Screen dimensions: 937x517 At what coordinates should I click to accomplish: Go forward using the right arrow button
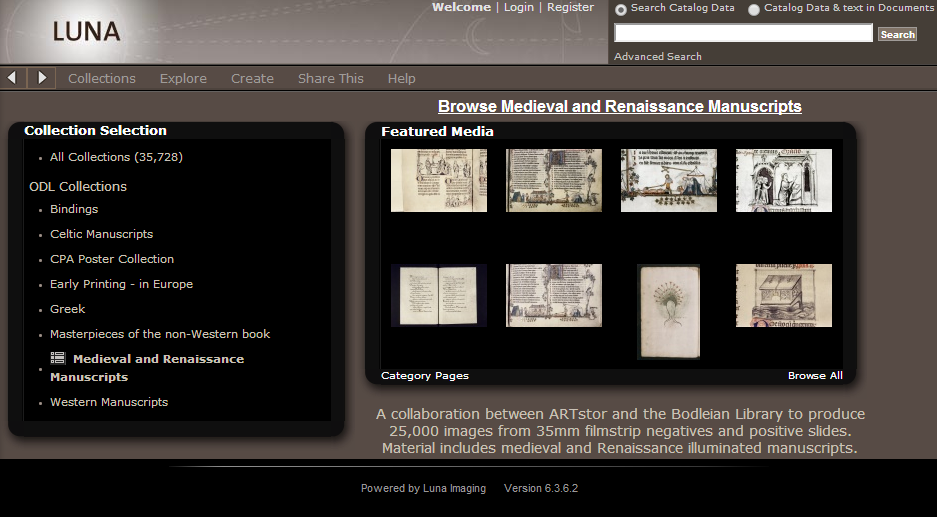tap(42, 78)
